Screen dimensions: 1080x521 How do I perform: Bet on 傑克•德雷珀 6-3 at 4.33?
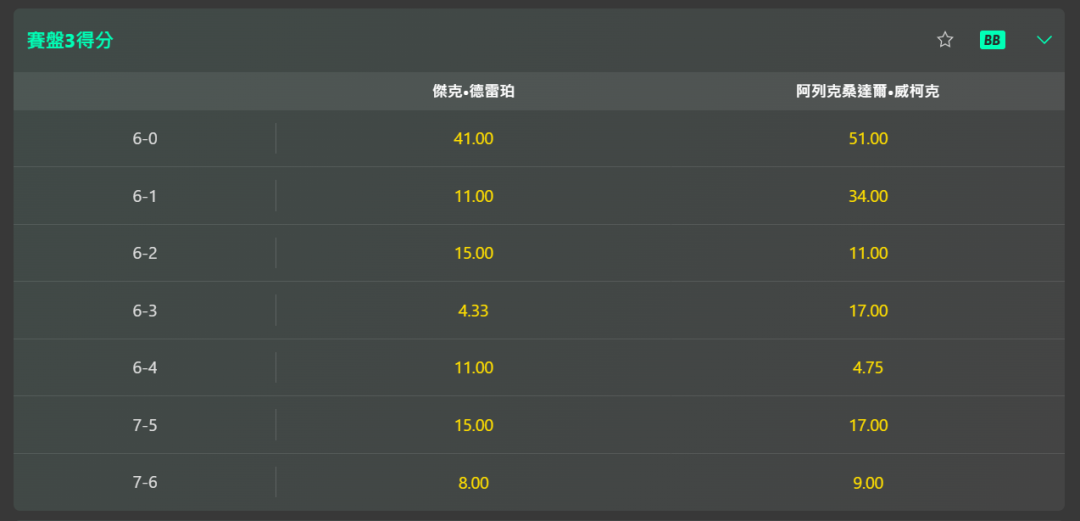coord(473,311)
